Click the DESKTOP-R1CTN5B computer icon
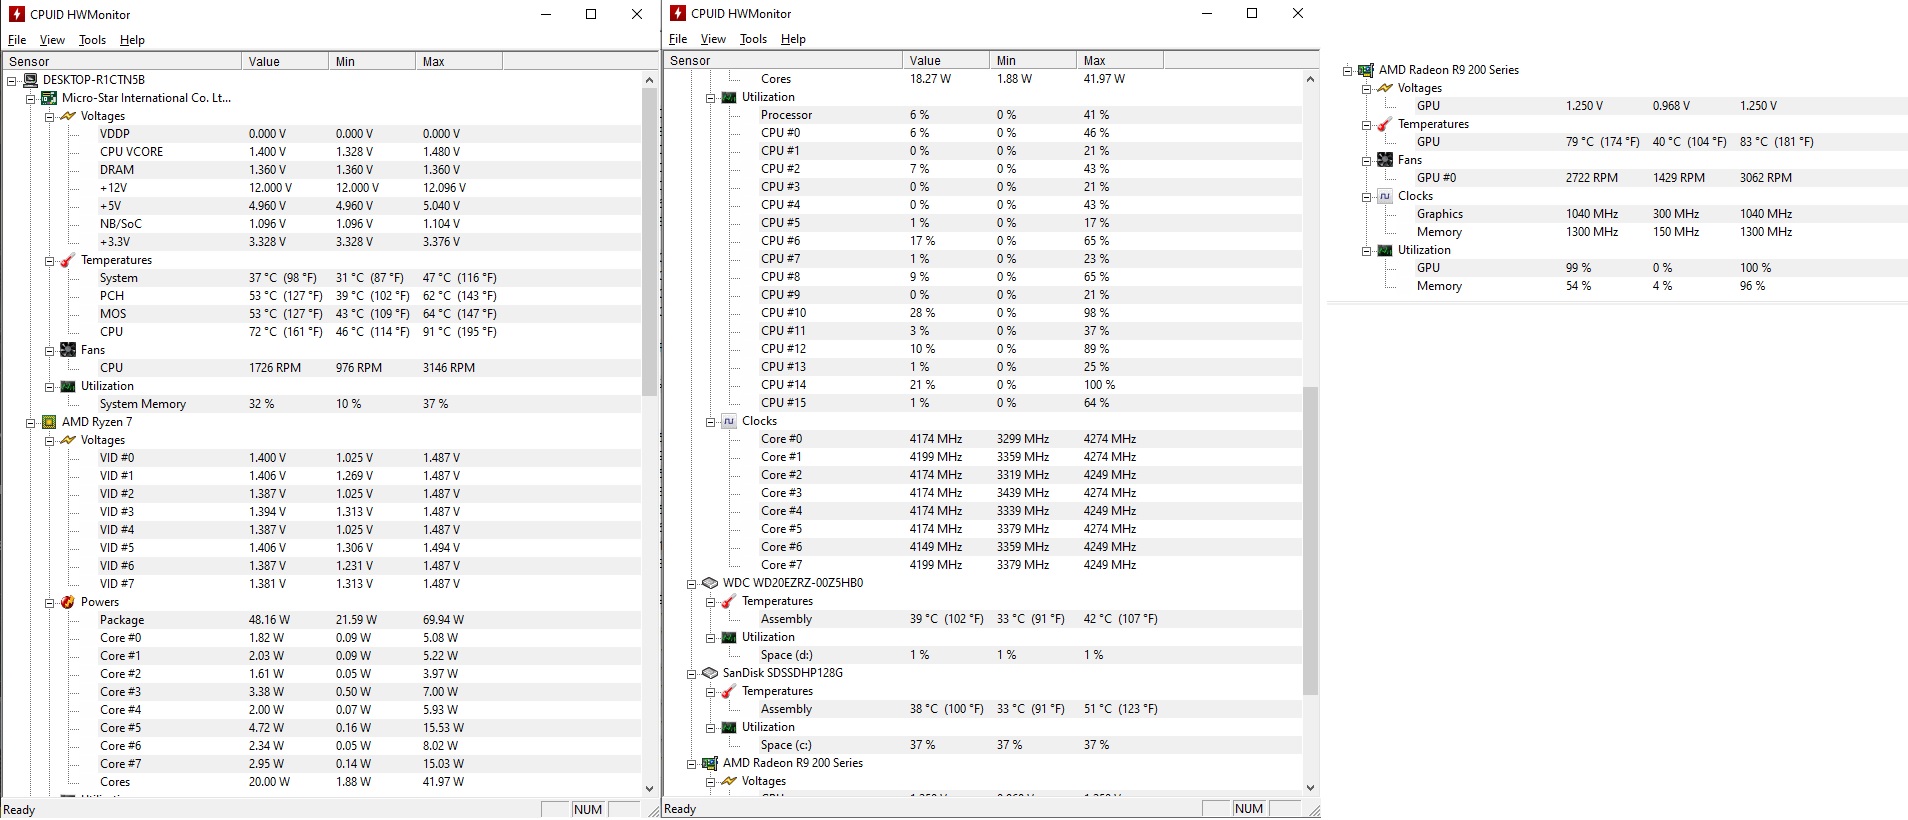 [x=30, y=80]
